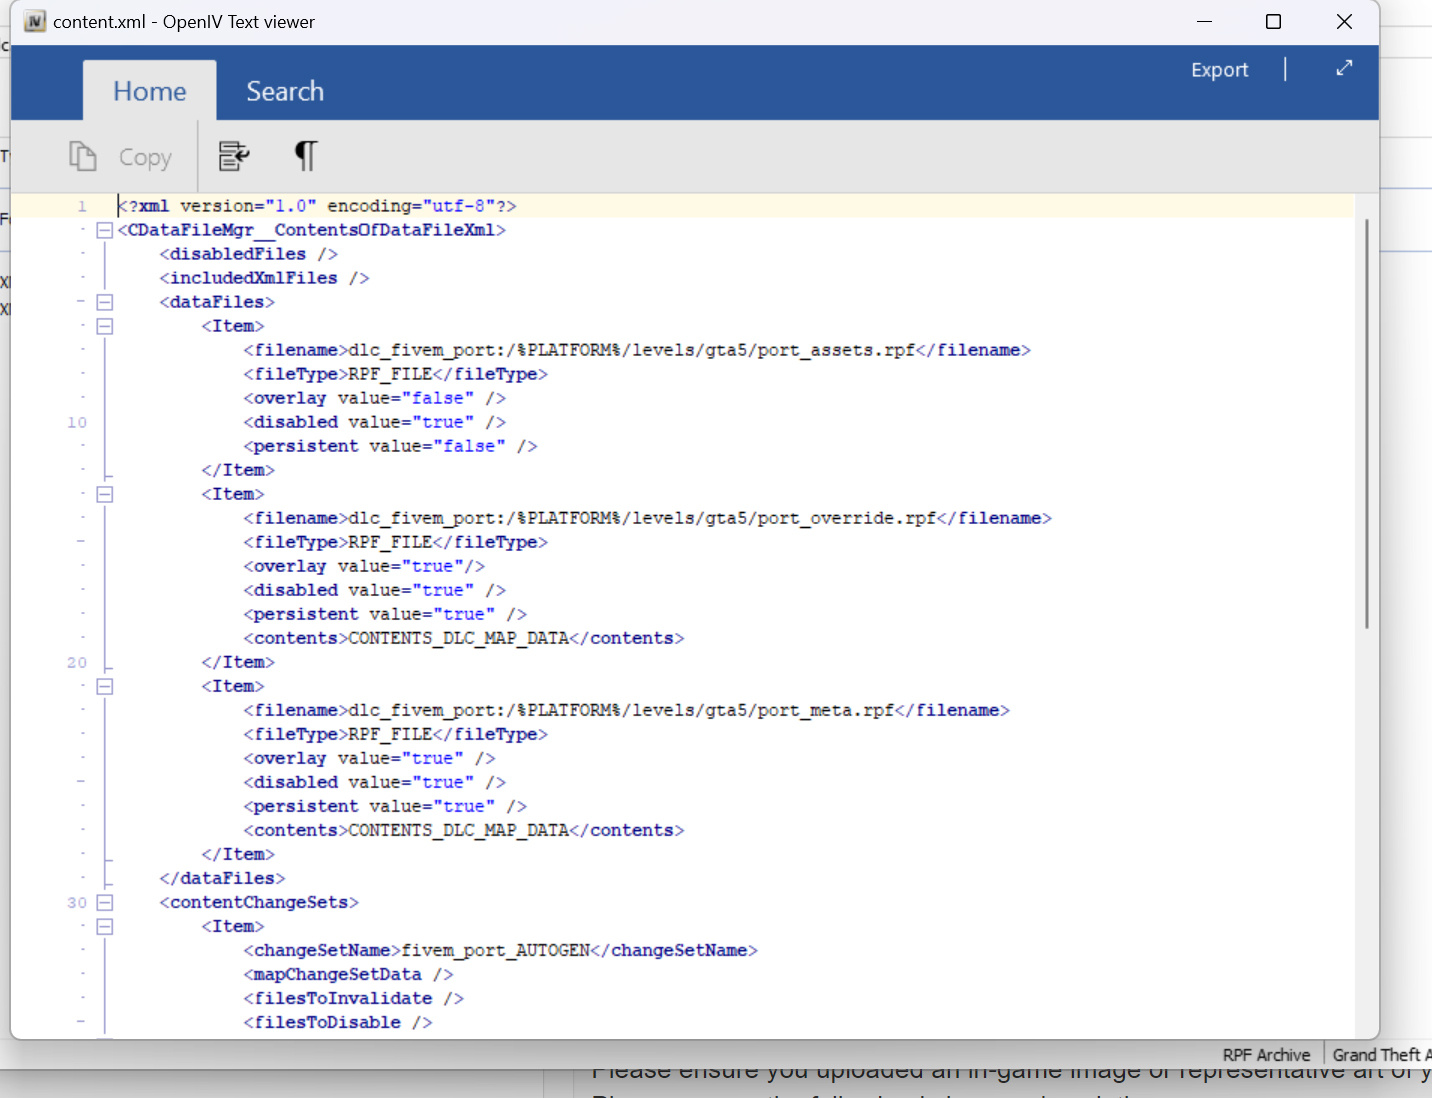Open the Home tab
1432x1098 pixels.
click(150, 91)
